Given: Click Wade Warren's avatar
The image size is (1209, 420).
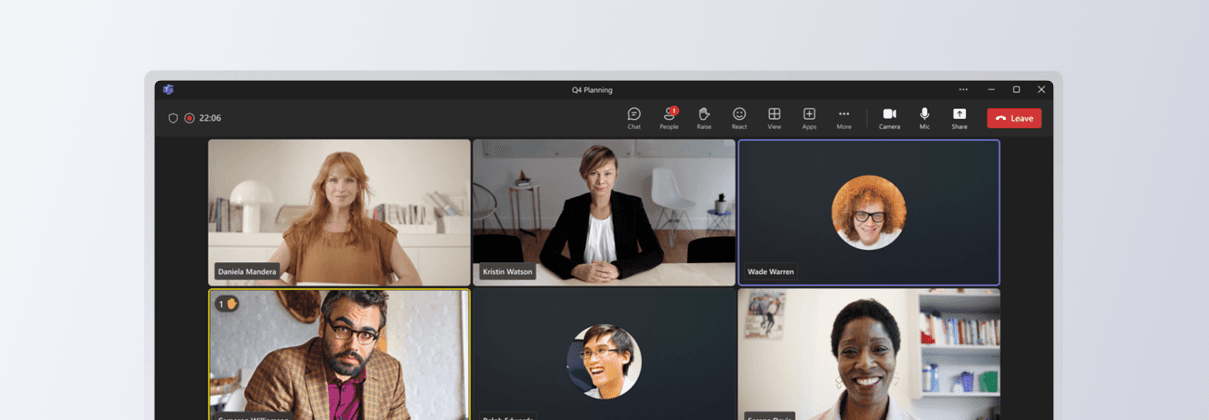Looking at the screenshot, I should (869, 212).
